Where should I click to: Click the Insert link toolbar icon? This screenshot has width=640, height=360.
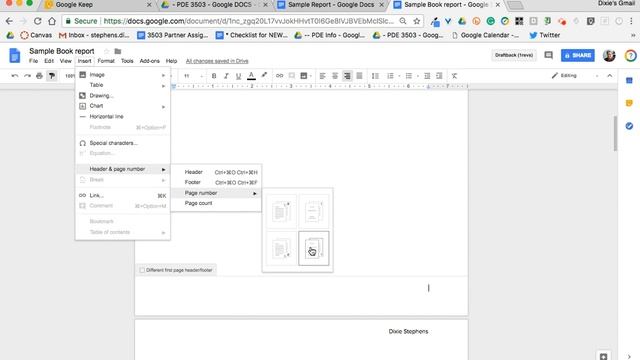pyautogui.click(x=279, y=76)
